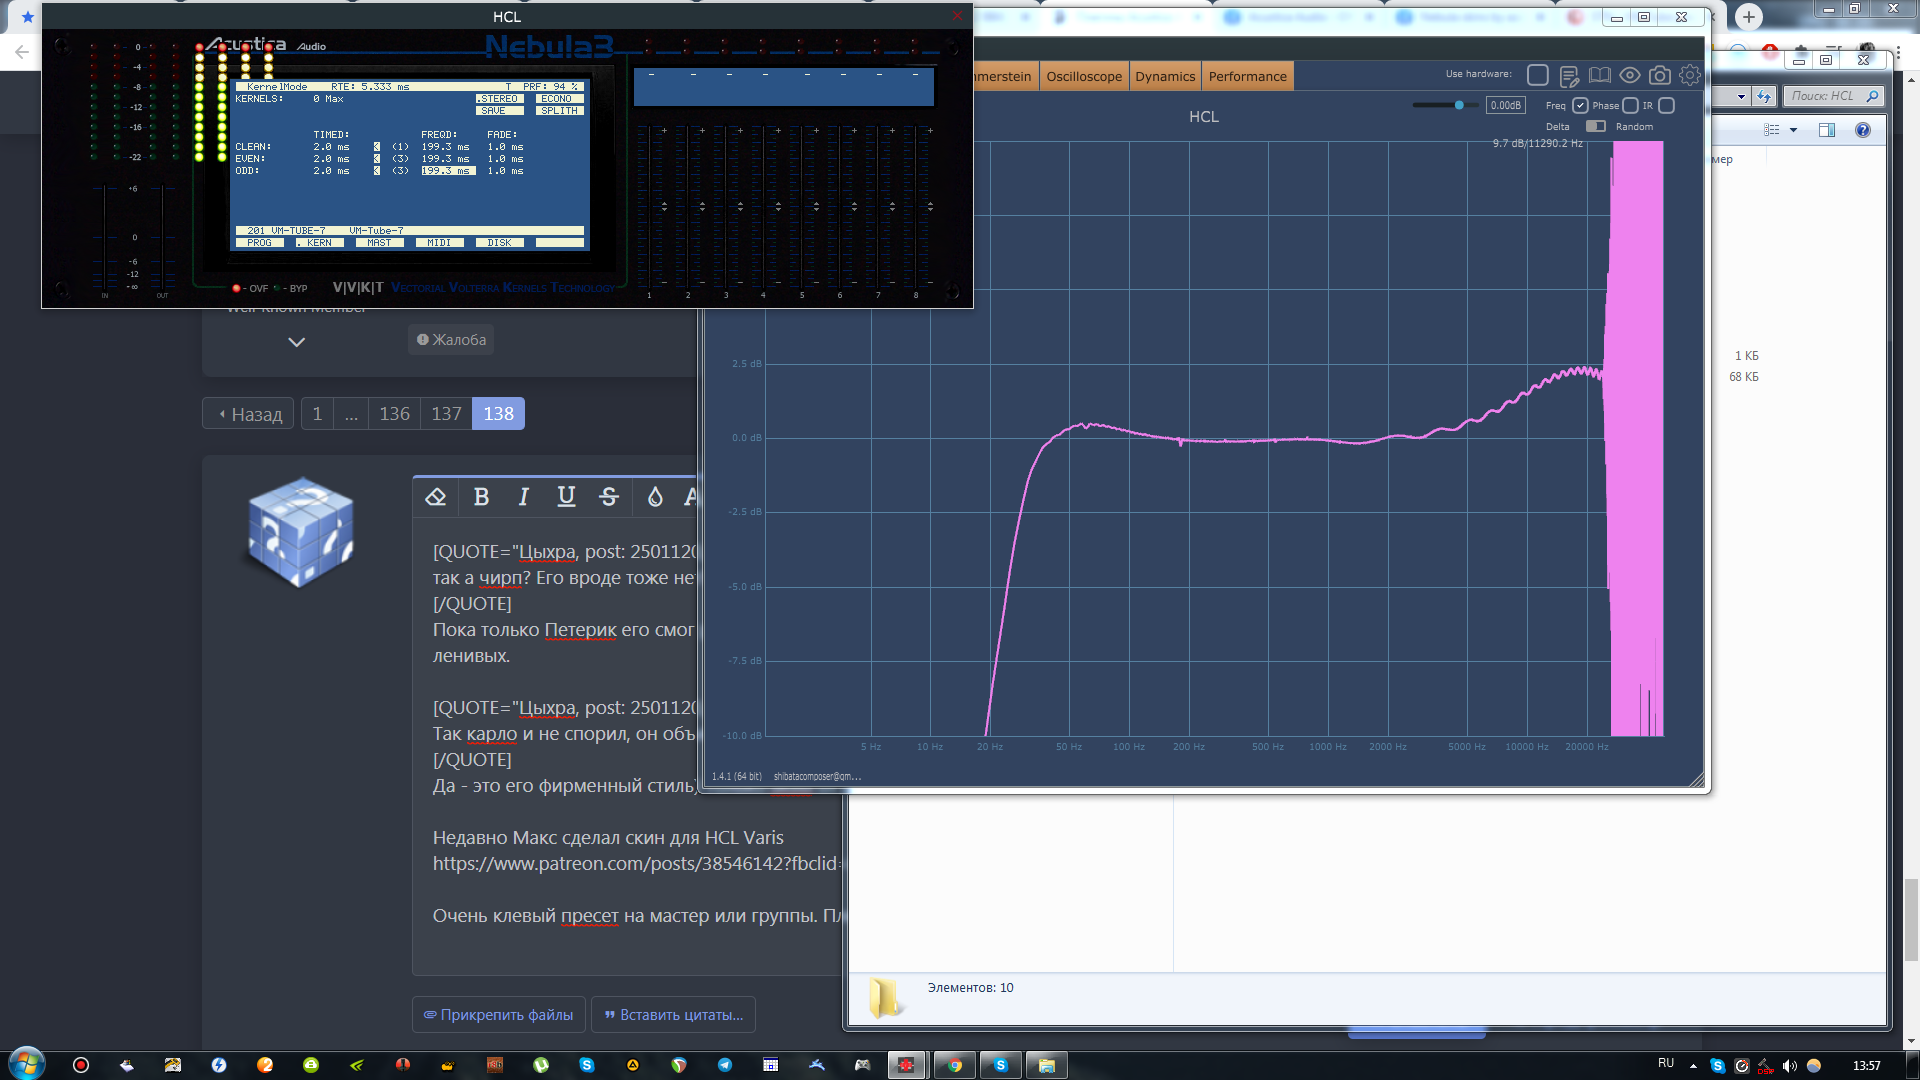Image resolution: width=1920 pixels, height=1080 pixels.
Task: Click the Explorer refresh arrows button
Action: click(1764, 96)
